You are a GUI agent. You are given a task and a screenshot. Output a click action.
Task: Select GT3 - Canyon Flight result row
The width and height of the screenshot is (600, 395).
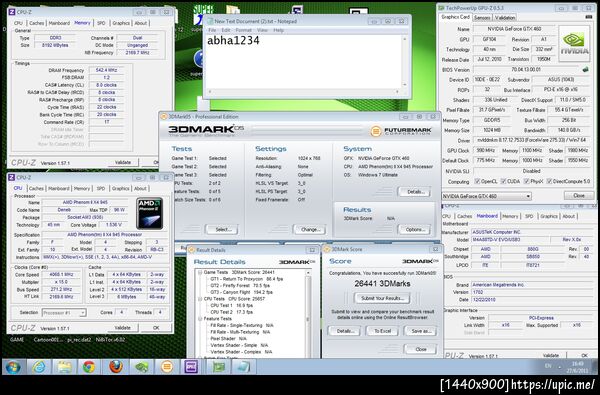pos(241,292)
